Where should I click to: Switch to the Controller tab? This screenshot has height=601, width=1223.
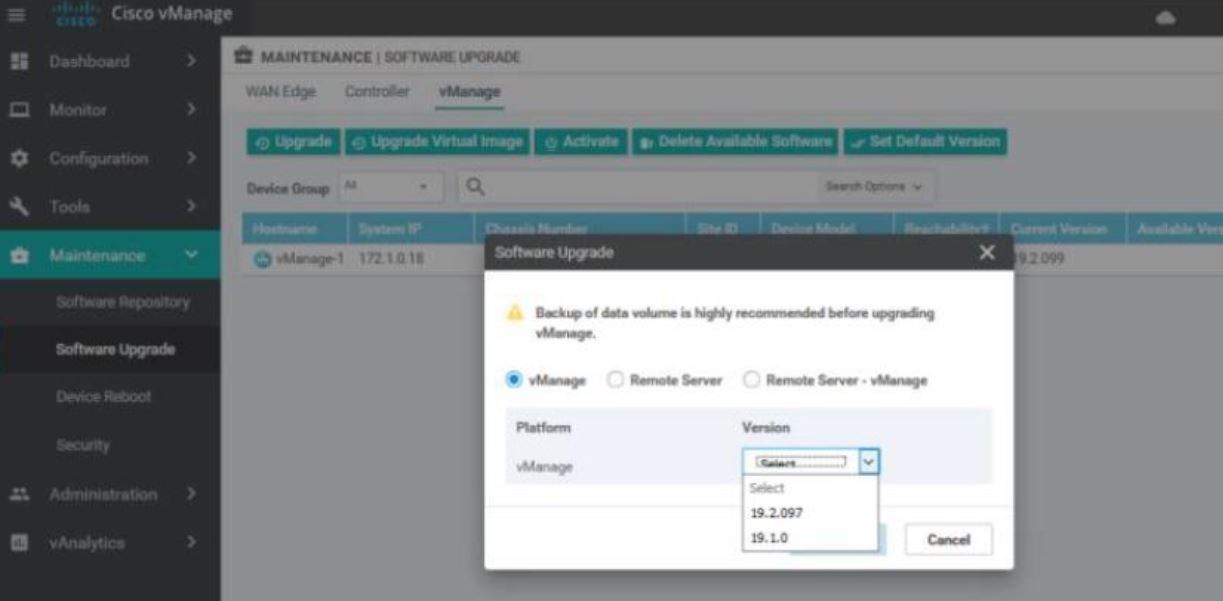377,92
